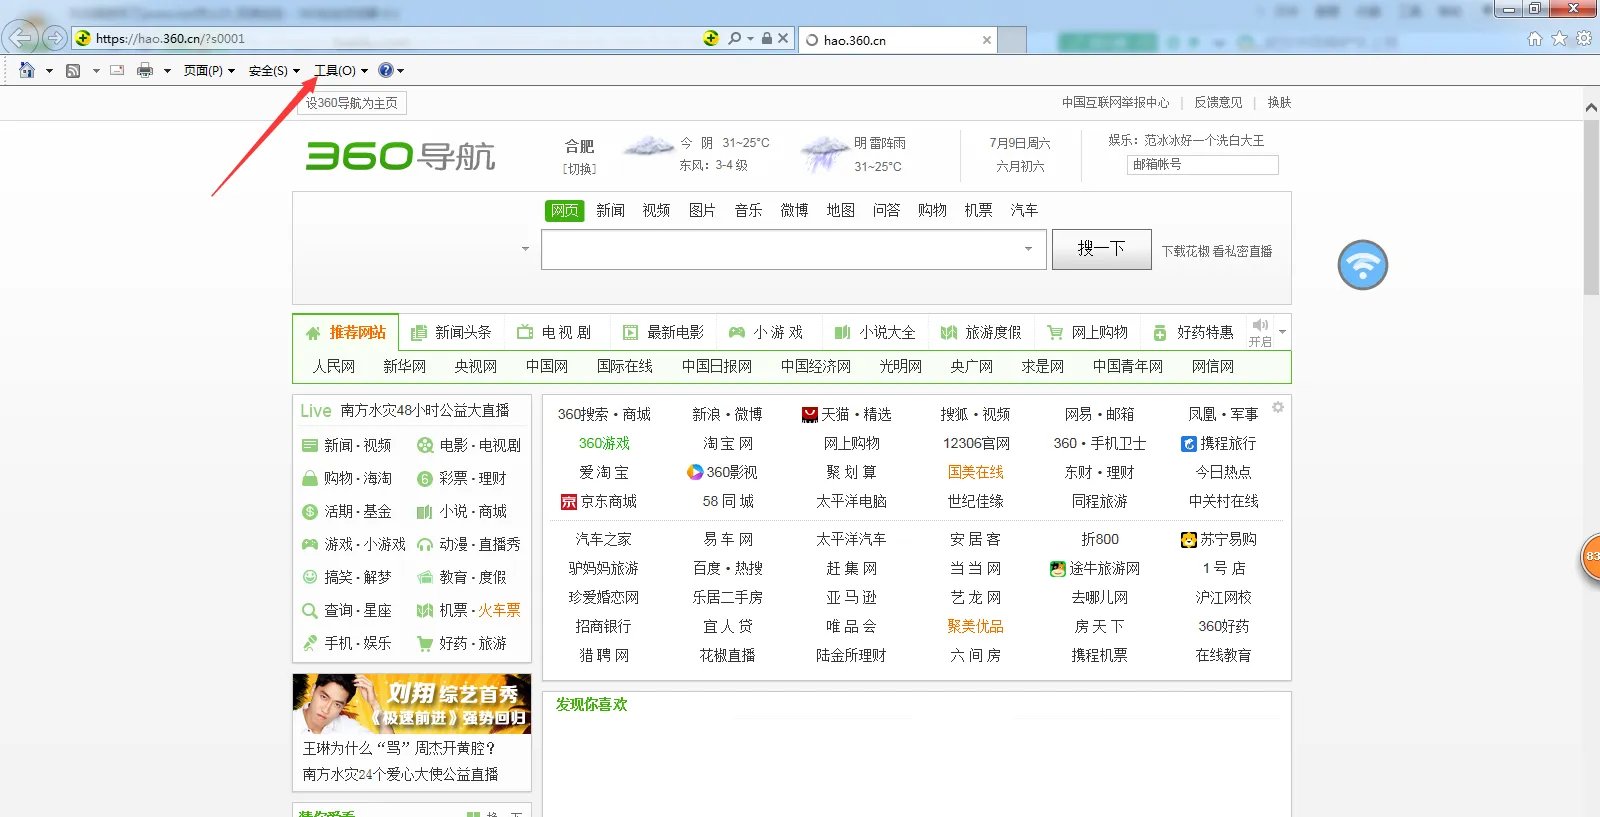
Task: Click the browser Back arrow button
Action: click(x=20, y=38)
